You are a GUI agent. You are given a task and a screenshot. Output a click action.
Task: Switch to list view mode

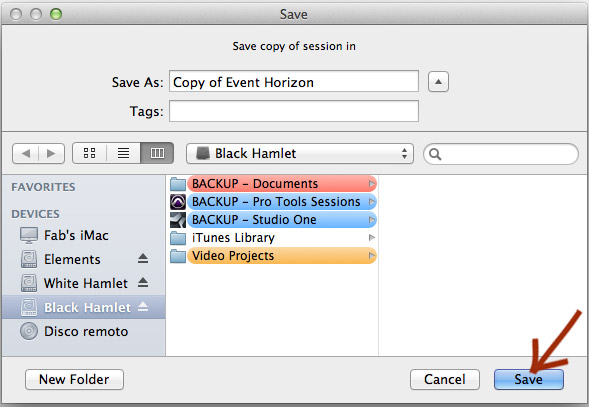(x=124, y=153)
